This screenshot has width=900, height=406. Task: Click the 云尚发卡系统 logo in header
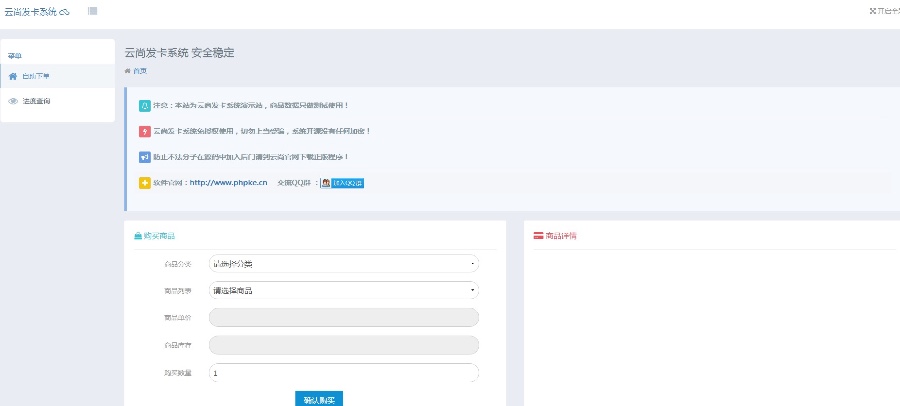(x=36, y=11)
